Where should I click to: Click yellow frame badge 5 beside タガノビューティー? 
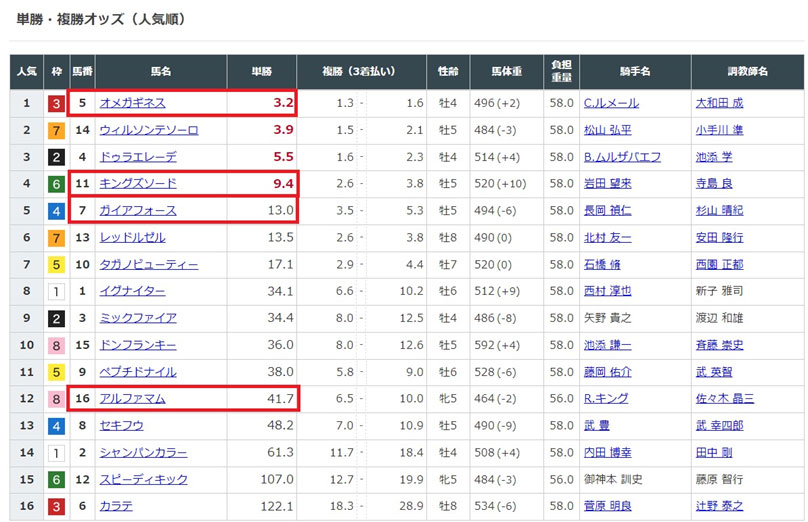click(x=57, y=265)
